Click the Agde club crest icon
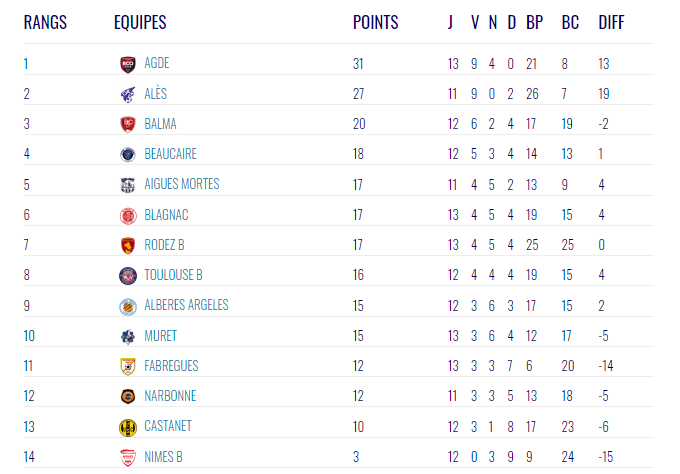Screen dimensions: 680x474 coord(128,64)
